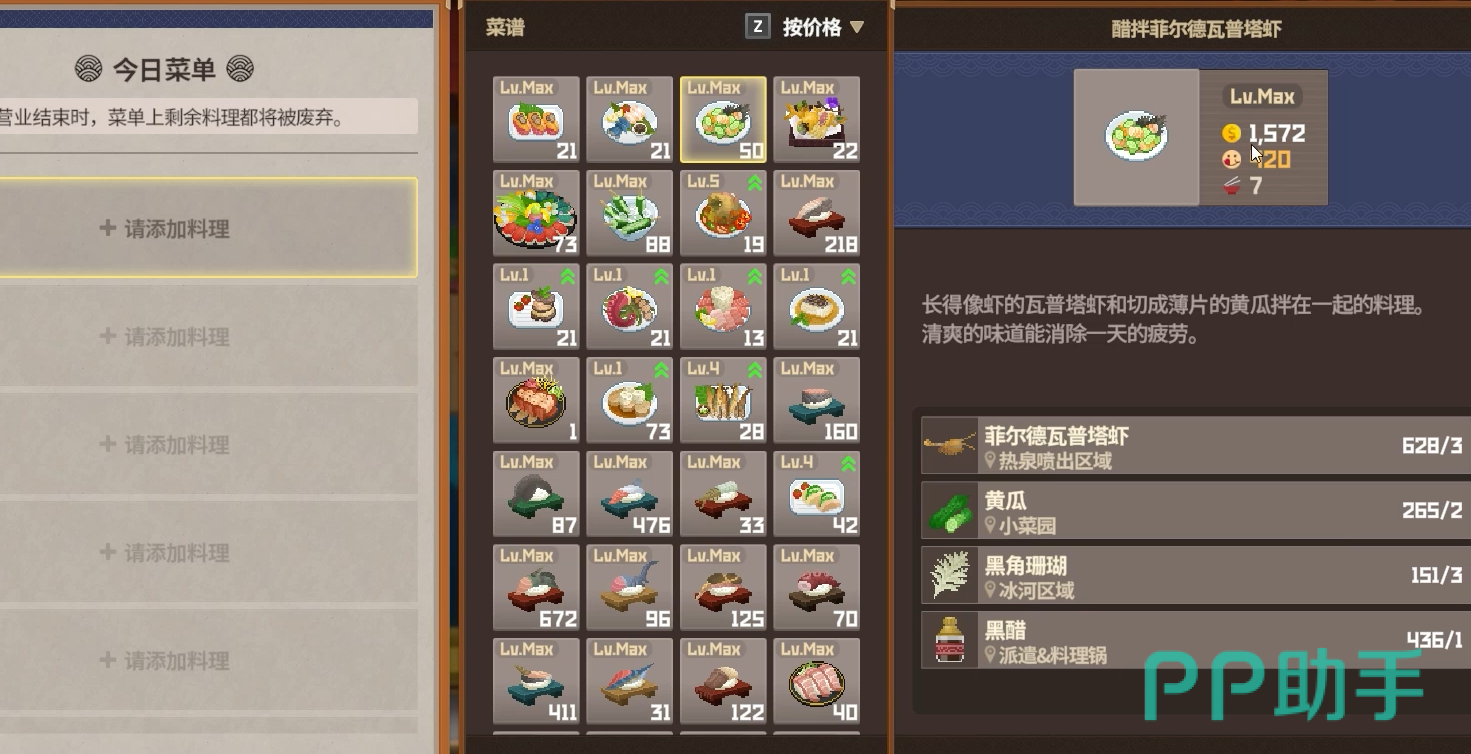Pick the swordfish sushi with count 96

[x=629, y=587]
